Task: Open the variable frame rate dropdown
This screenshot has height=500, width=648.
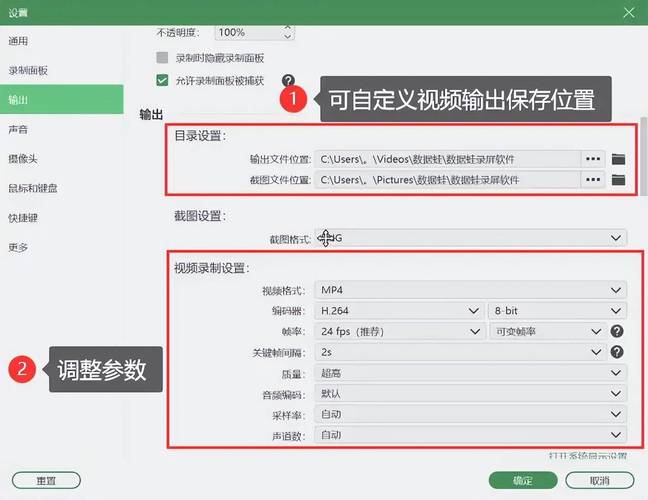Action: tap(548, 331)
